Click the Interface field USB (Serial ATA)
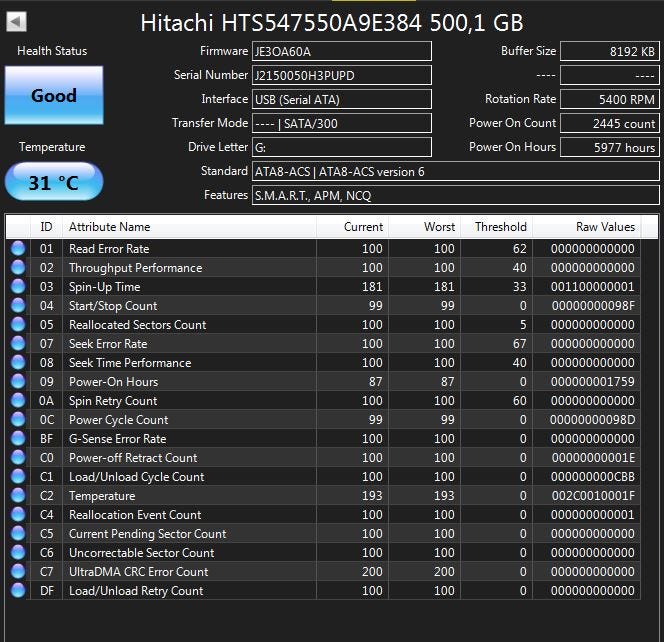This screenshot has width=664, height=642. (342, 100)
